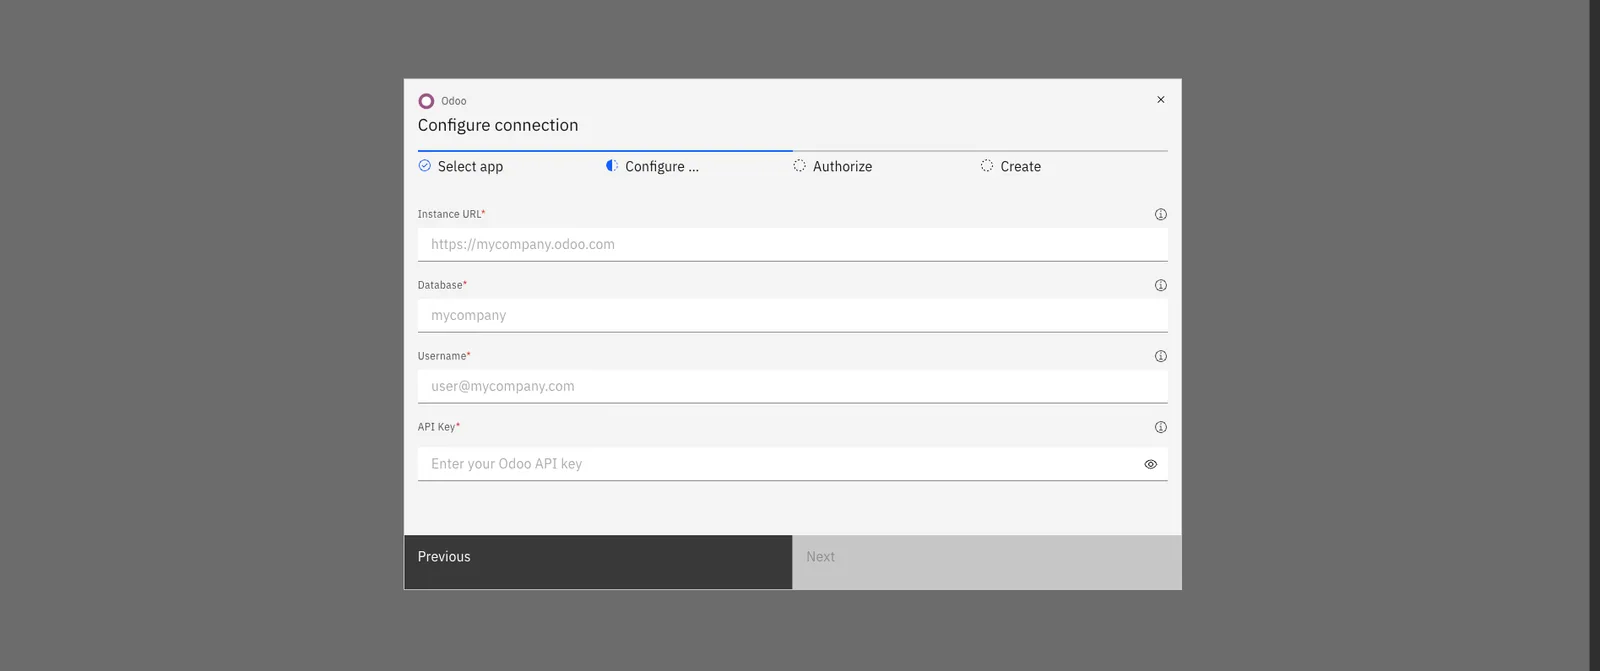Show info for Instance URL field
1600x671 pixels.
pos(1160,214)
